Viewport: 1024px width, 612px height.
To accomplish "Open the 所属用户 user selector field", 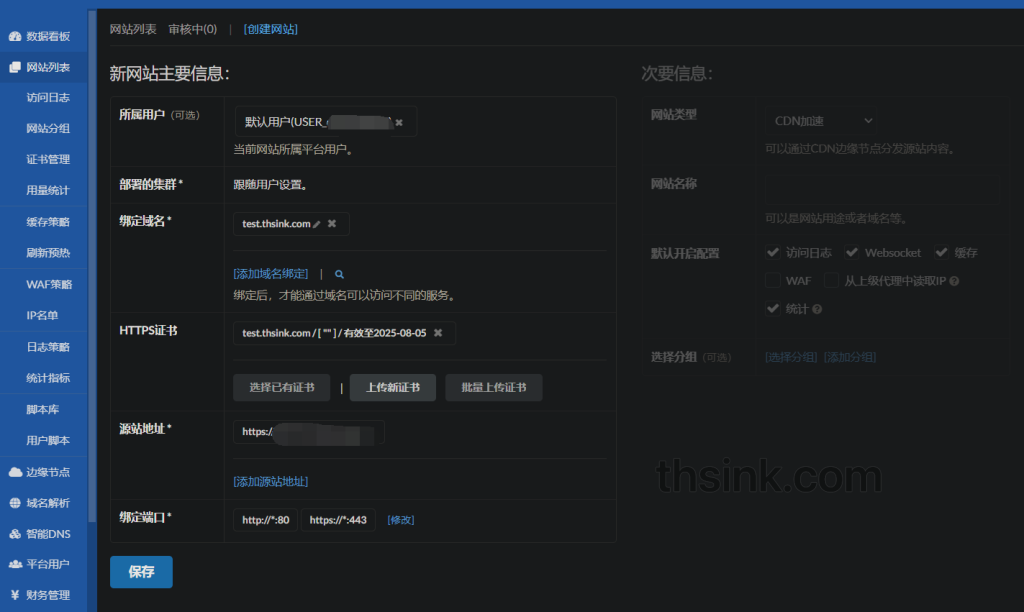I will tap(325, 121).
